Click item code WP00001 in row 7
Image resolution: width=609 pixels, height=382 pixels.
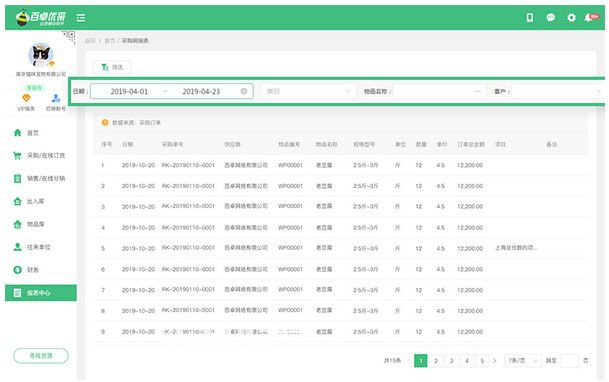pyautogui.click(x=290, y=290)
